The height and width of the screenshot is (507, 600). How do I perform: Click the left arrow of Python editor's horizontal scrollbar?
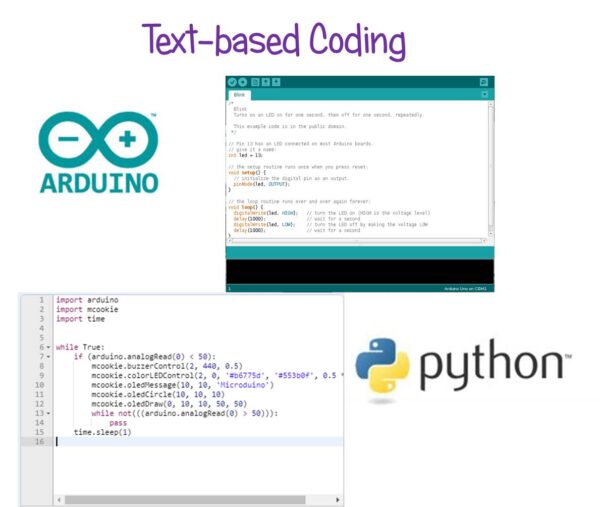[x=59, y=500]
